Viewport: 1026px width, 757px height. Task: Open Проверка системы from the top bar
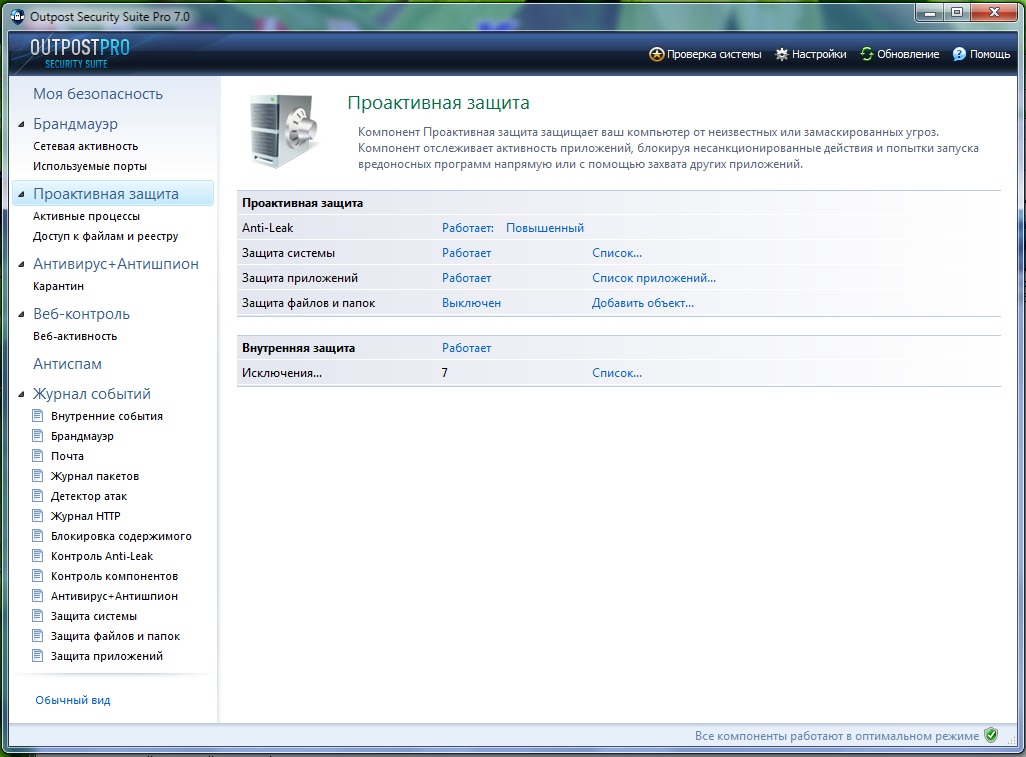(x=705, y=54)
